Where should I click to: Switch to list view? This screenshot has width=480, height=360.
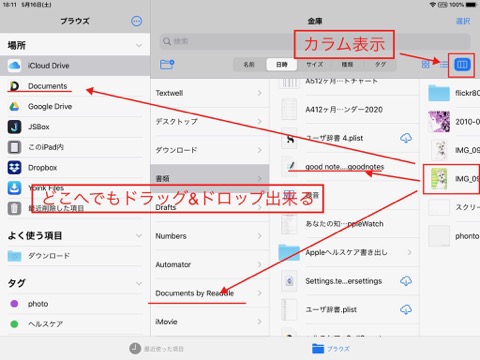pos(444,64)
